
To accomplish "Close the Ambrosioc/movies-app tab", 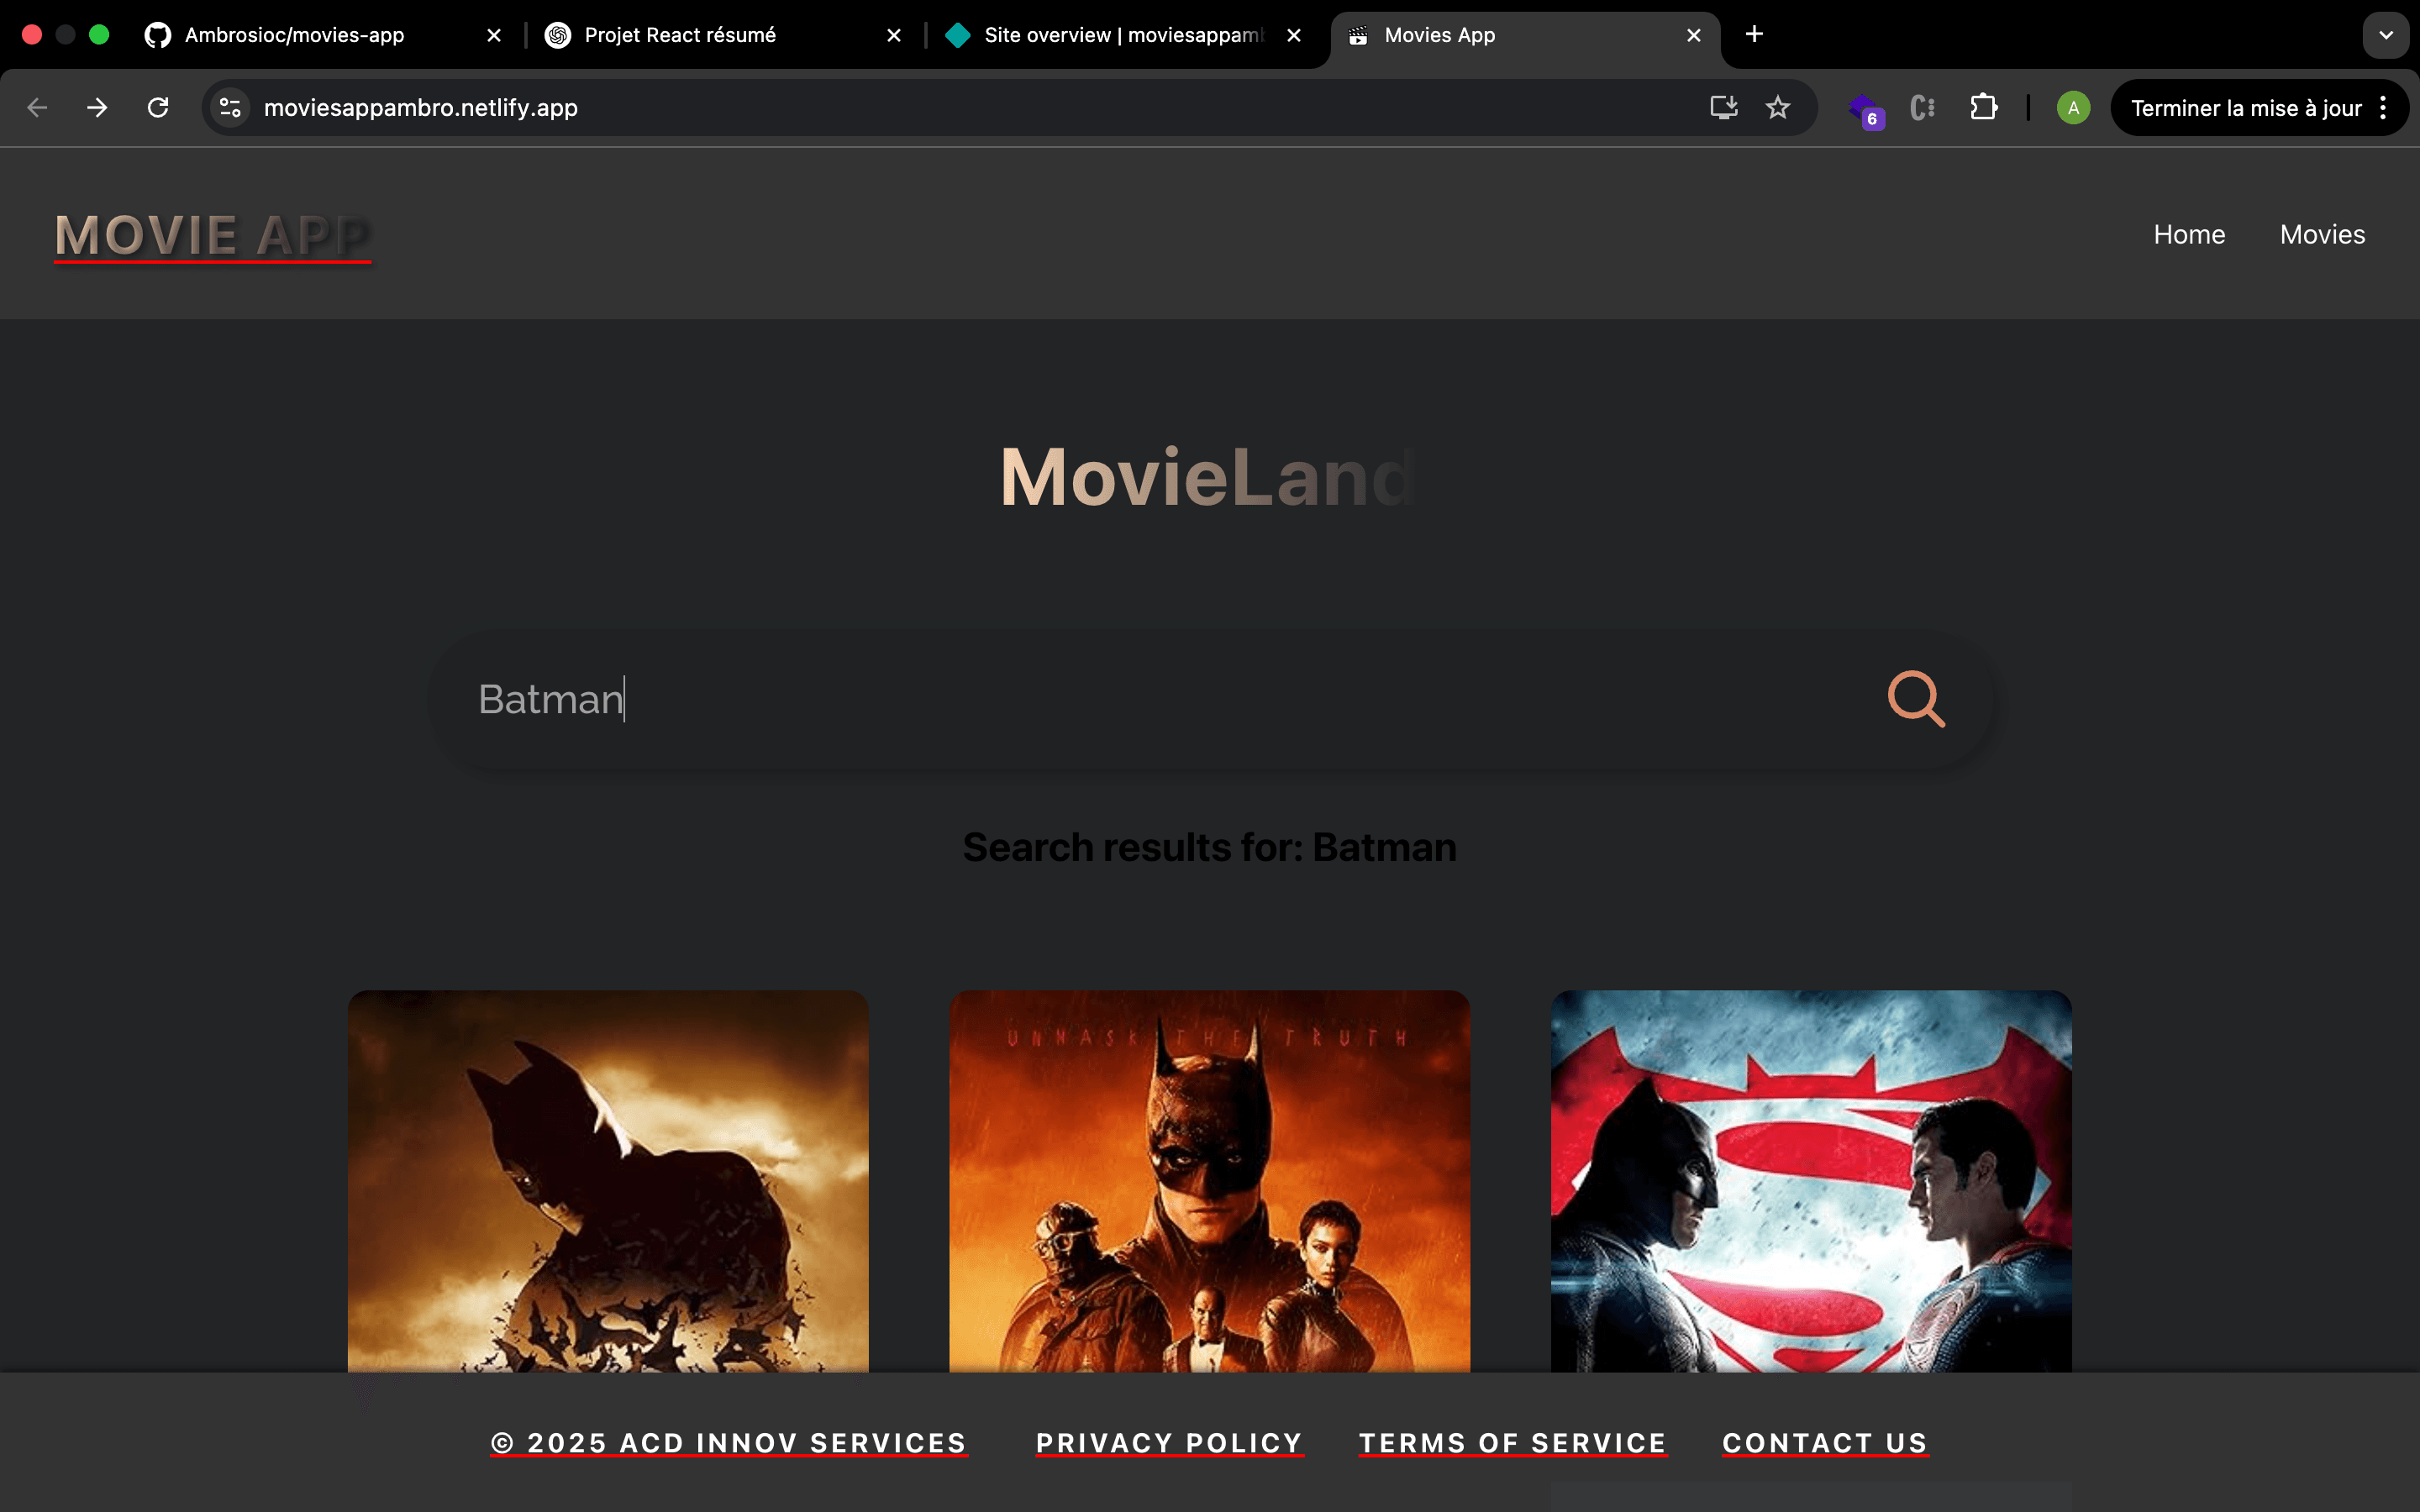I will (494, 35).
